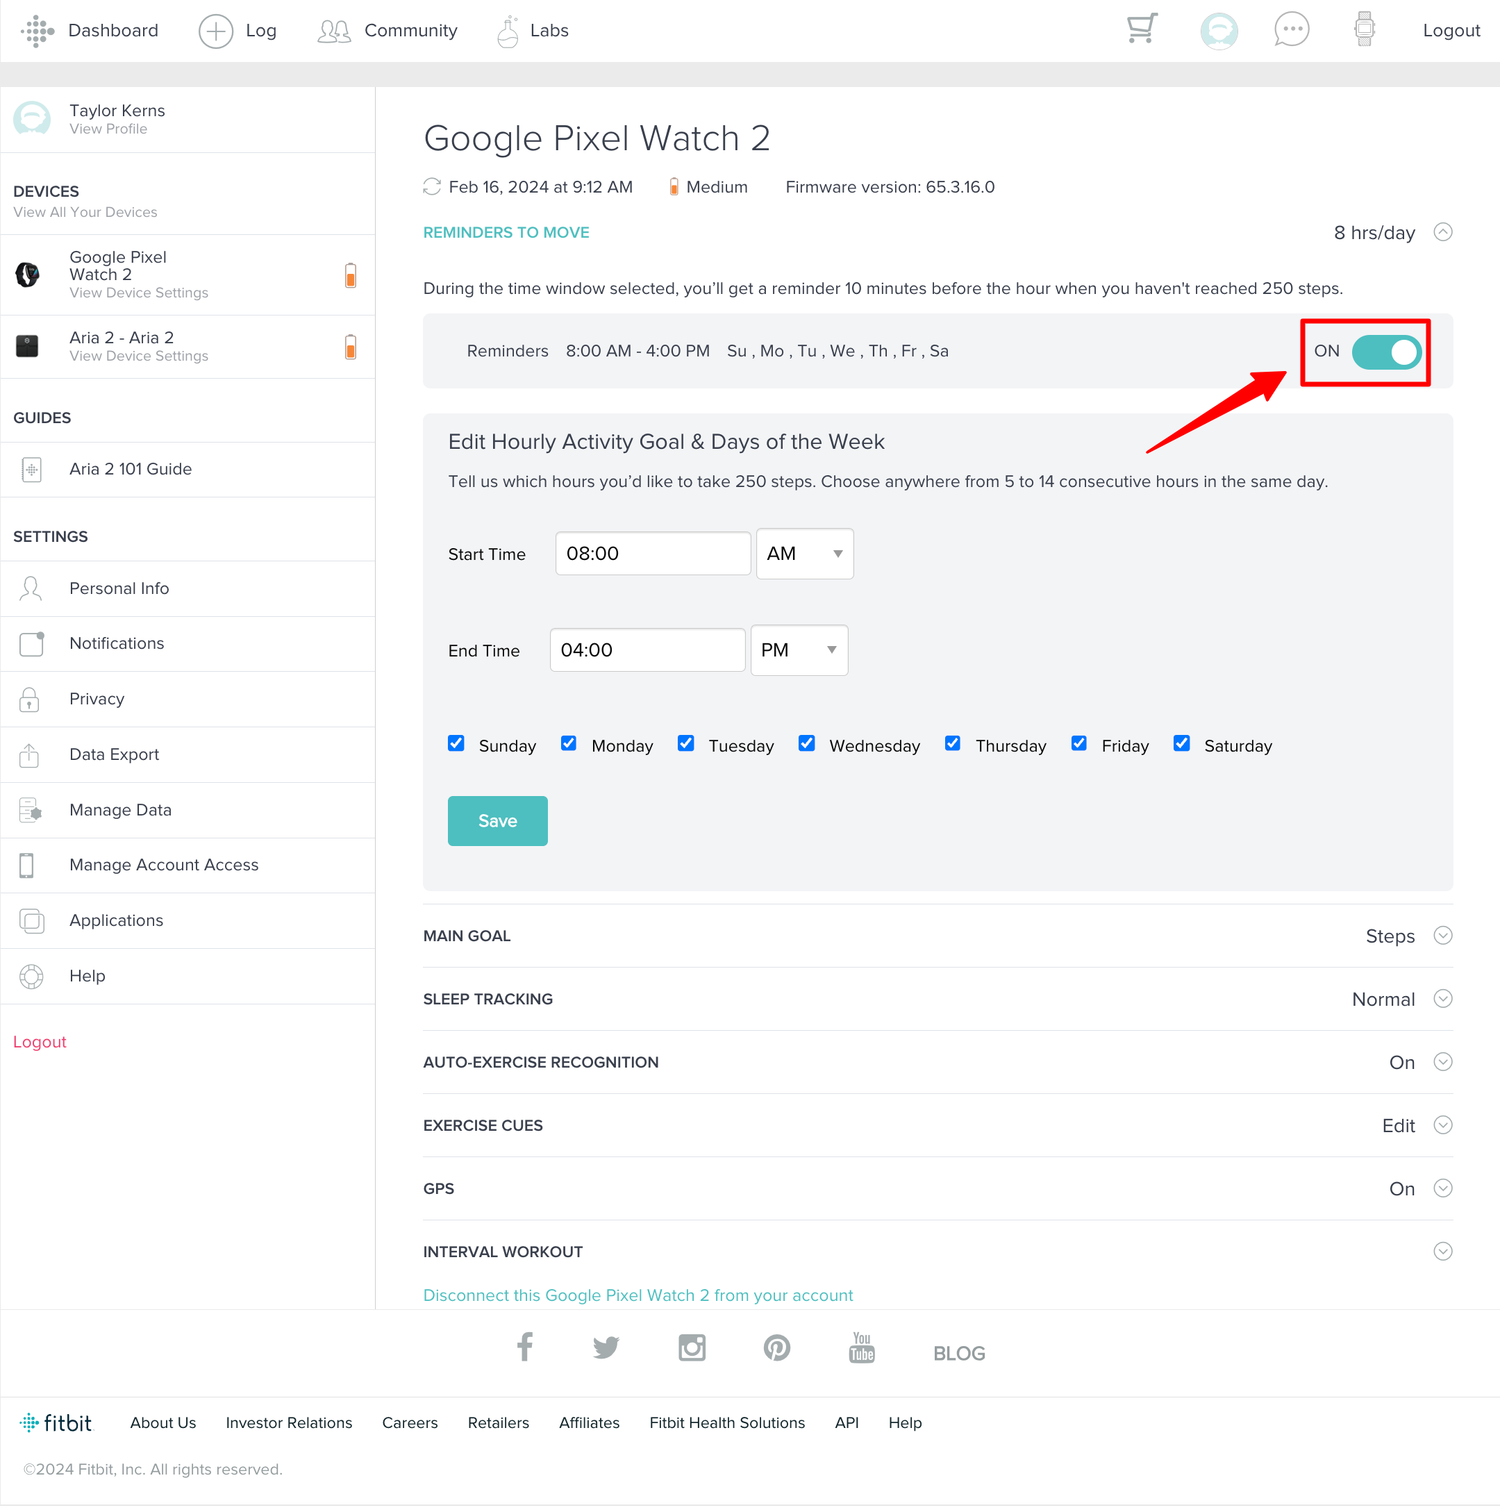Turn off the Reminders toggle switch
Screen dimensions: 1500x1506
pos(1386,352)
